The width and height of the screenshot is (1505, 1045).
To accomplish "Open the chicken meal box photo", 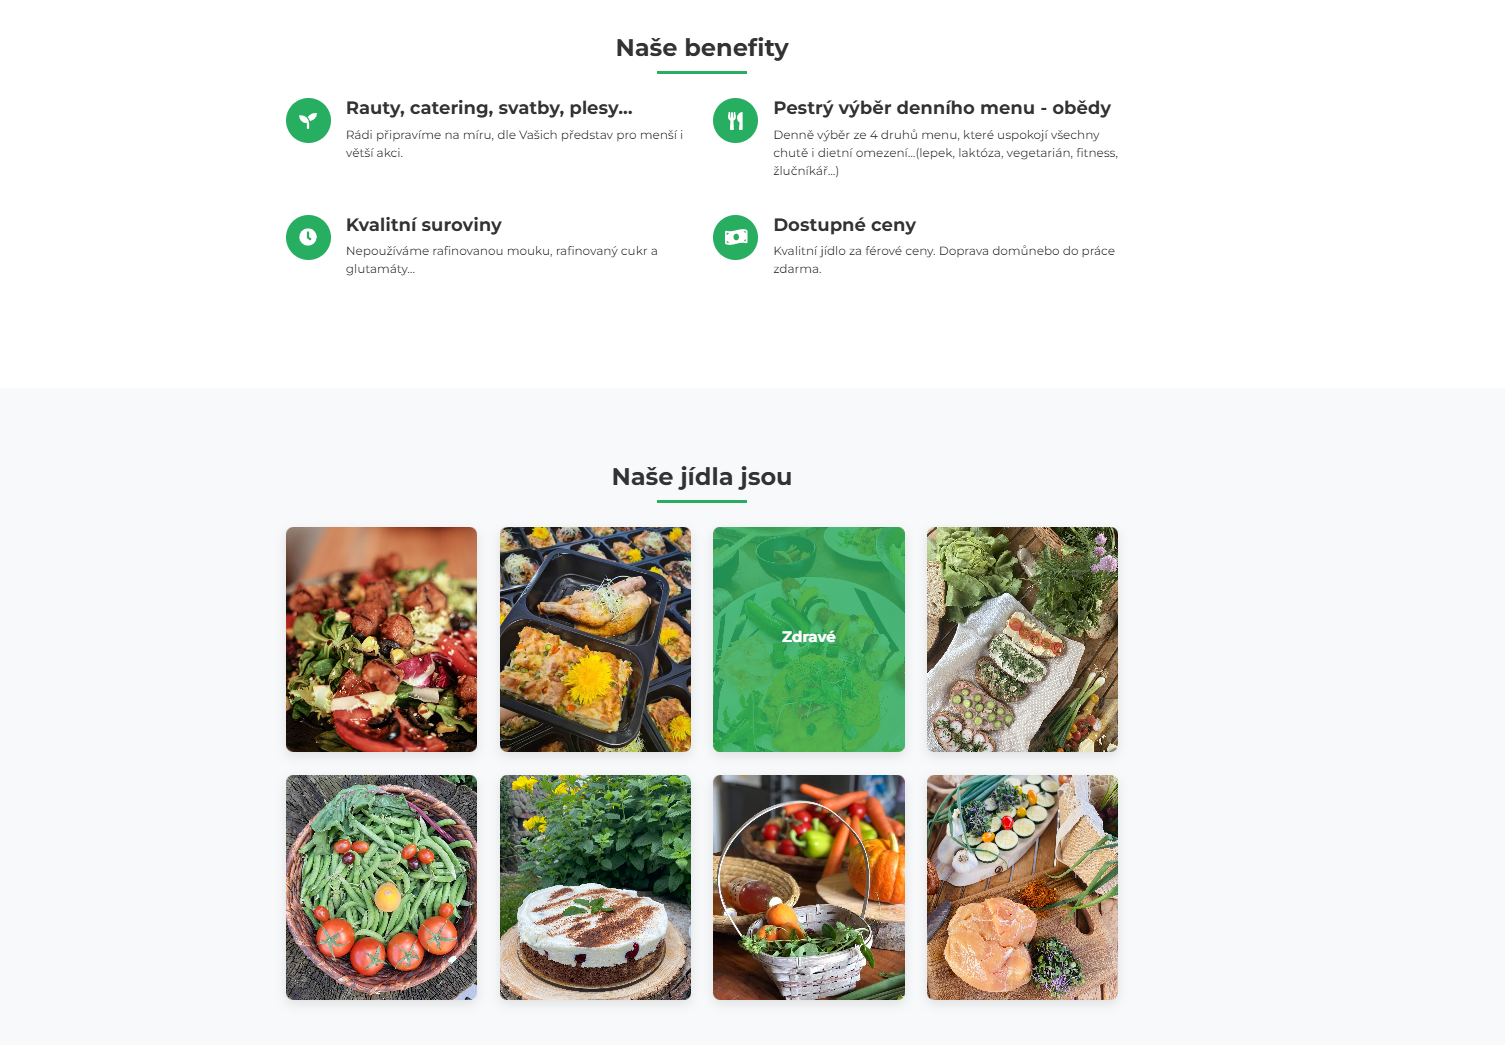I will pyautogui.click(x=595, y=639).
